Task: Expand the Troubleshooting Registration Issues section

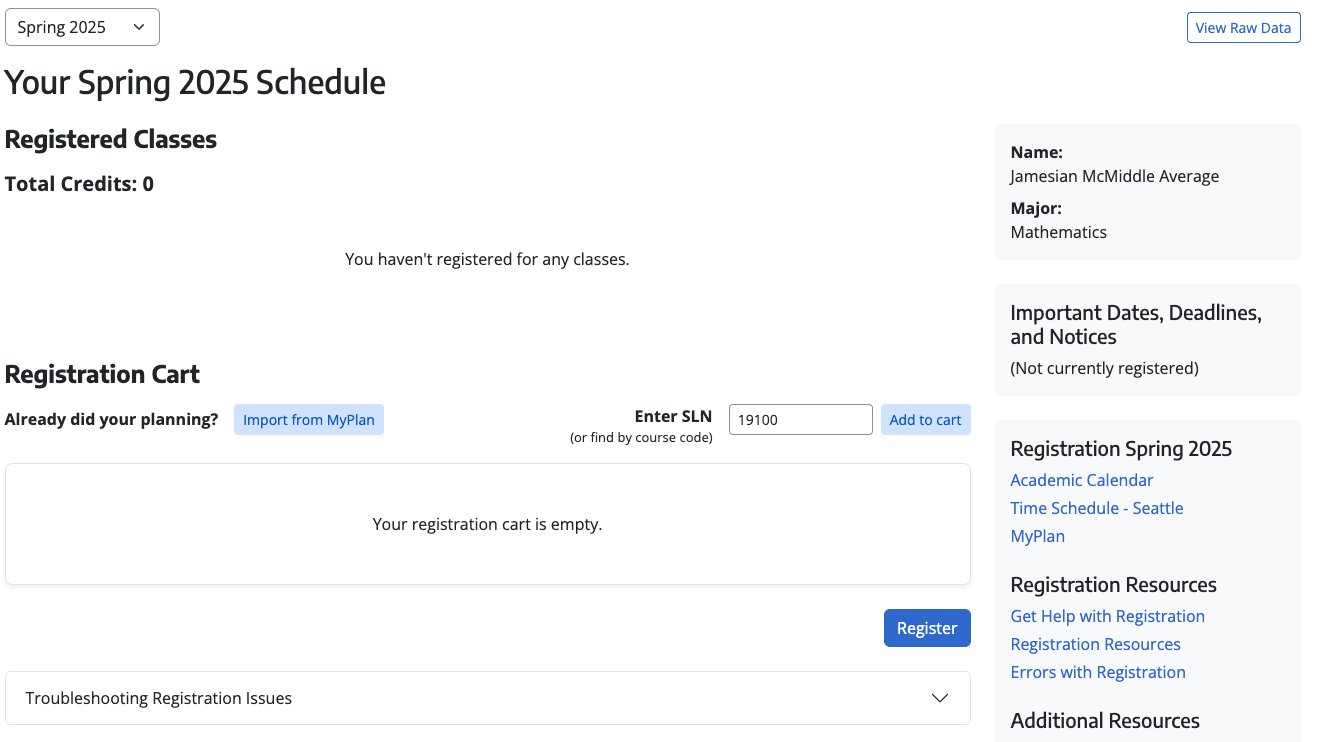Action: [487, 697]
